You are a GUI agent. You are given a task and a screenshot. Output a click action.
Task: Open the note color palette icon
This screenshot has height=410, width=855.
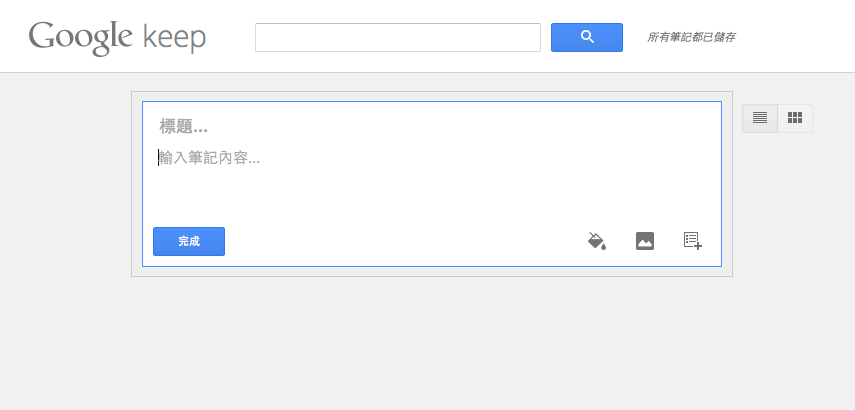point(597,240)
